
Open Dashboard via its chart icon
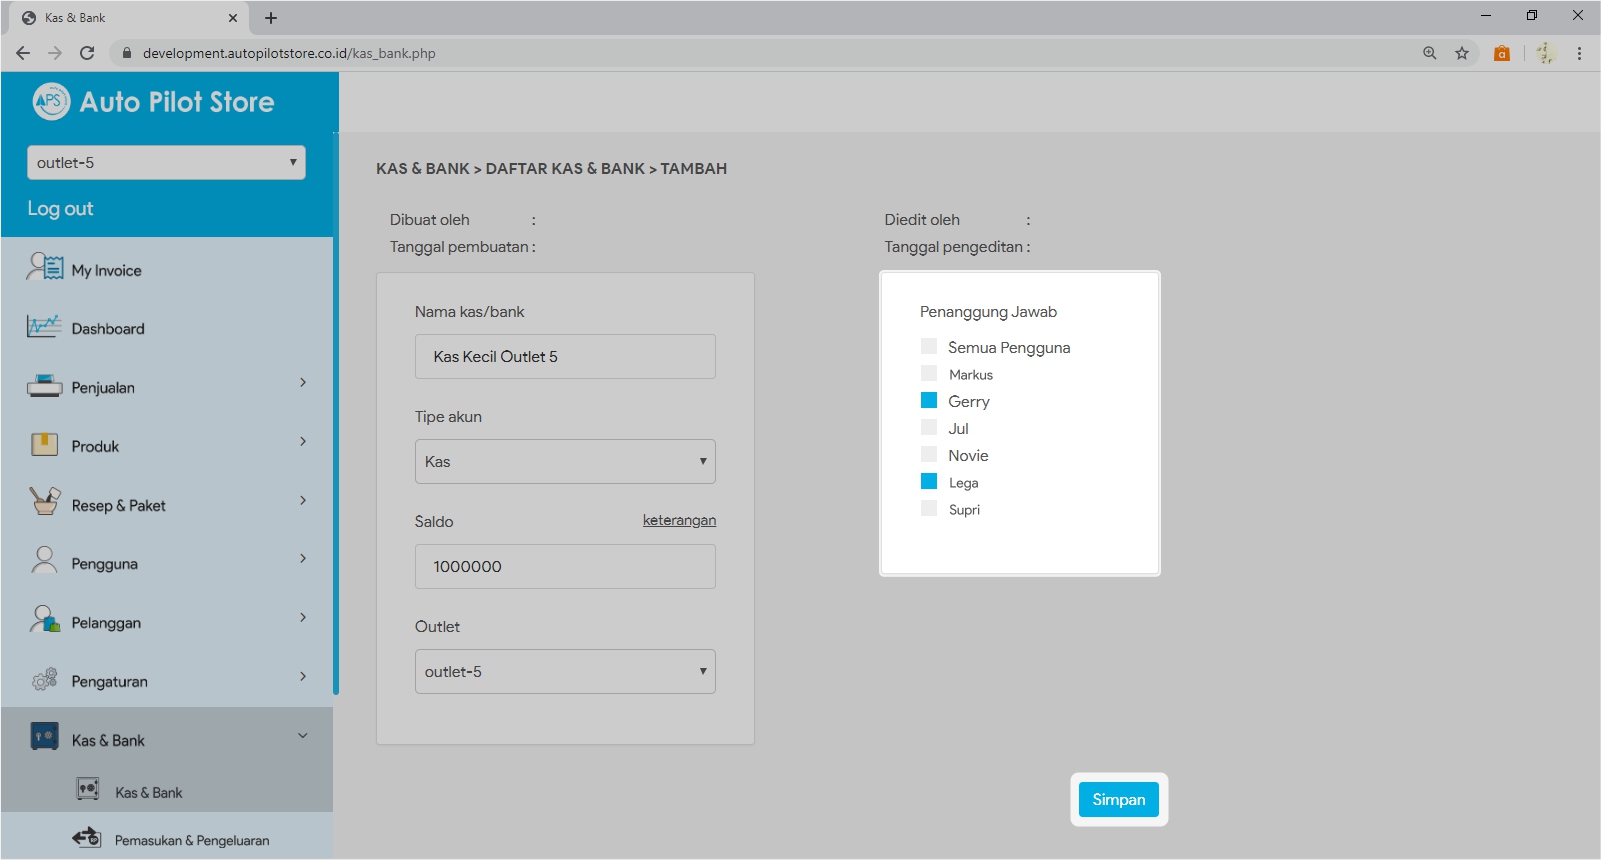44,327
